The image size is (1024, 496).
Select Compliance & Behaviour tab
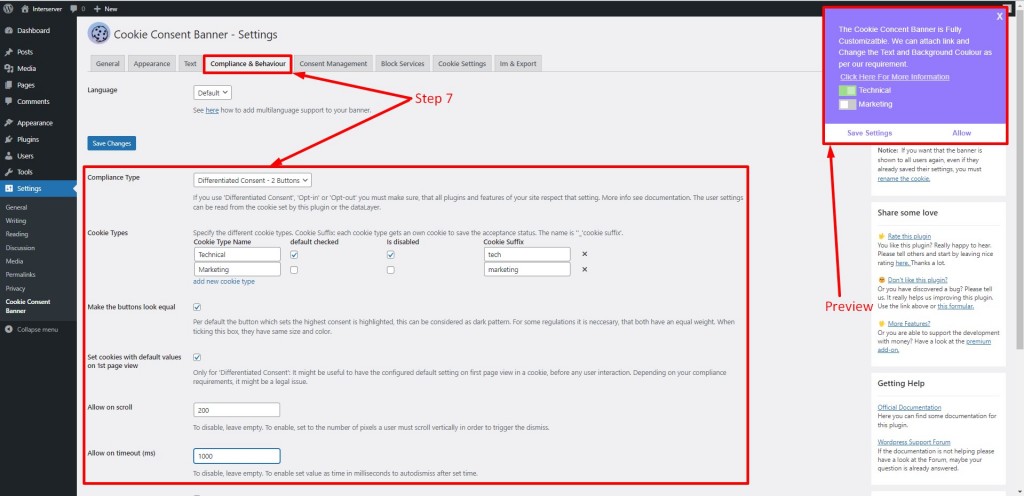point(248,64)
